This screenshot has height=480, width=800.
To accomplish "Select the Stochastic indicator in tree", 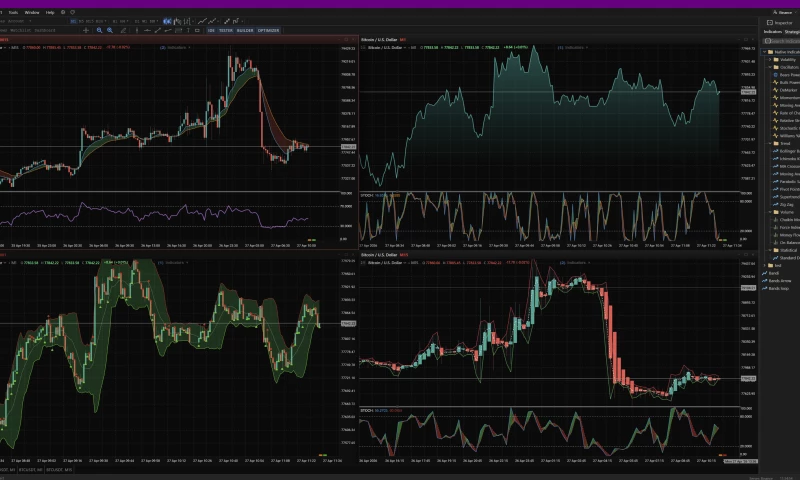I will [x=786, y=128].
